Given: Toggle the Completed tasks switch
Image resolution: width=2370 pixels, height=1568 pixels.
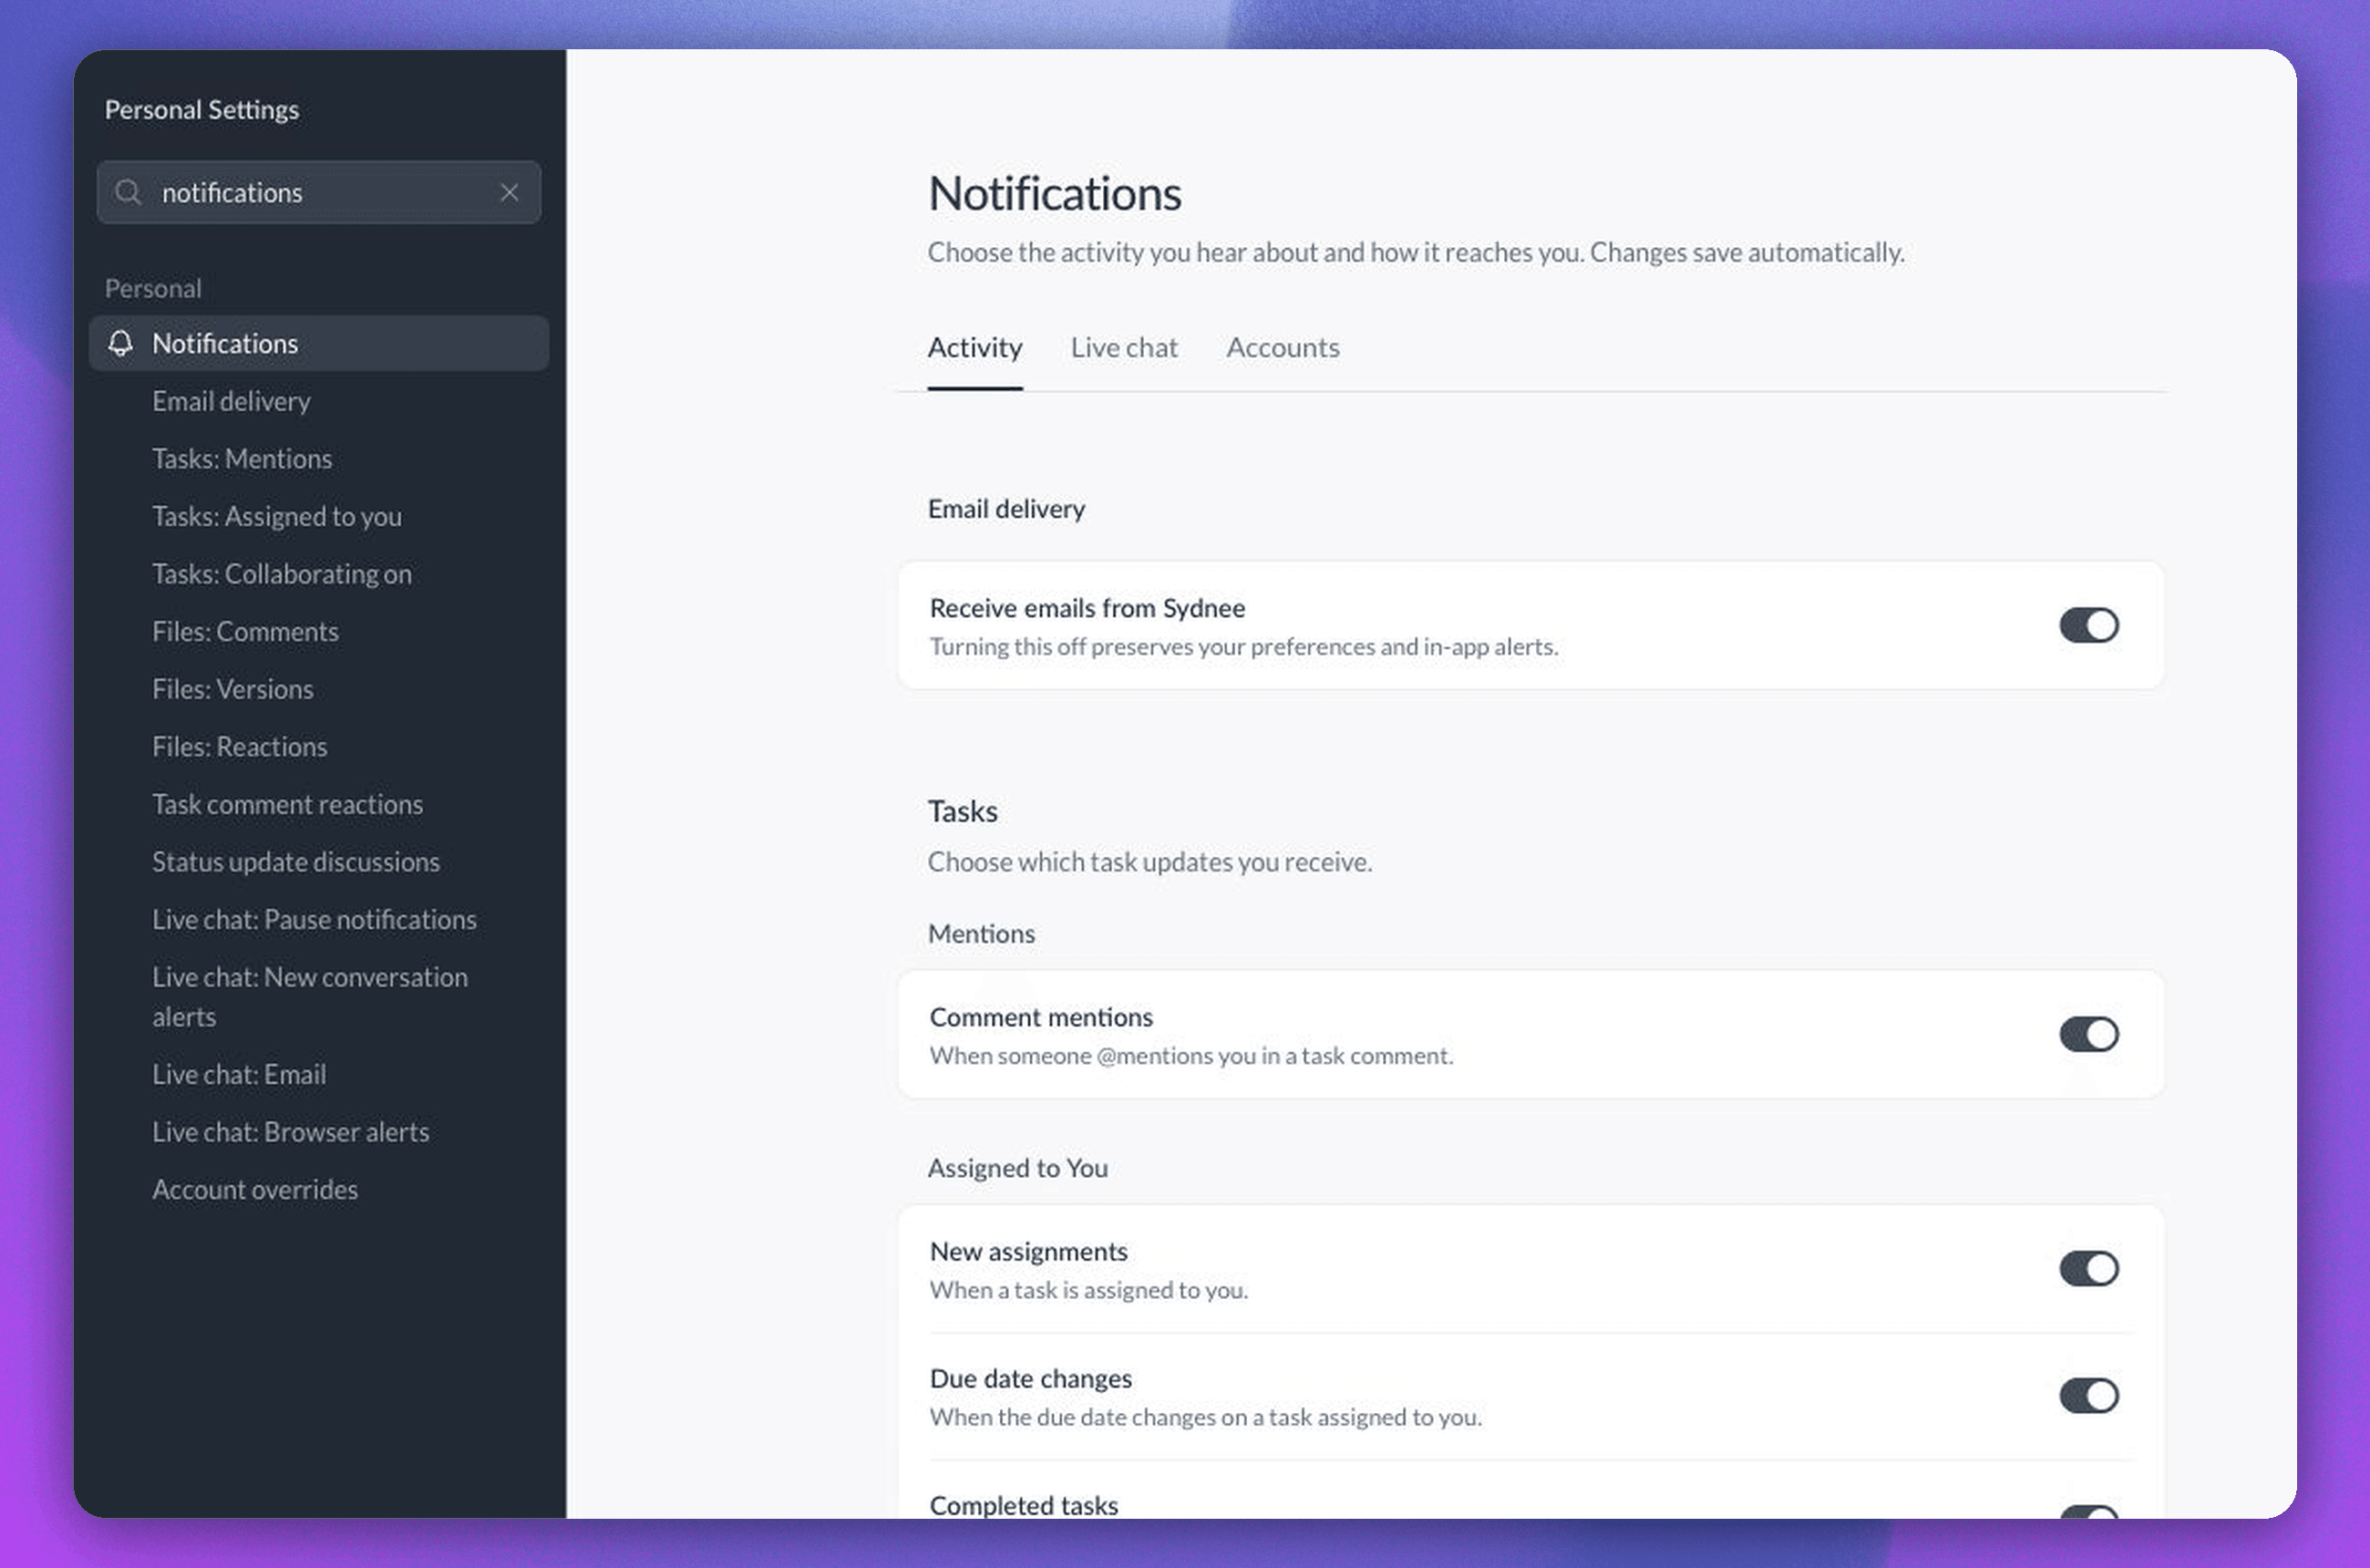Looking at the screenshot, I should pyautogui.click(x=2089, y=1512).
